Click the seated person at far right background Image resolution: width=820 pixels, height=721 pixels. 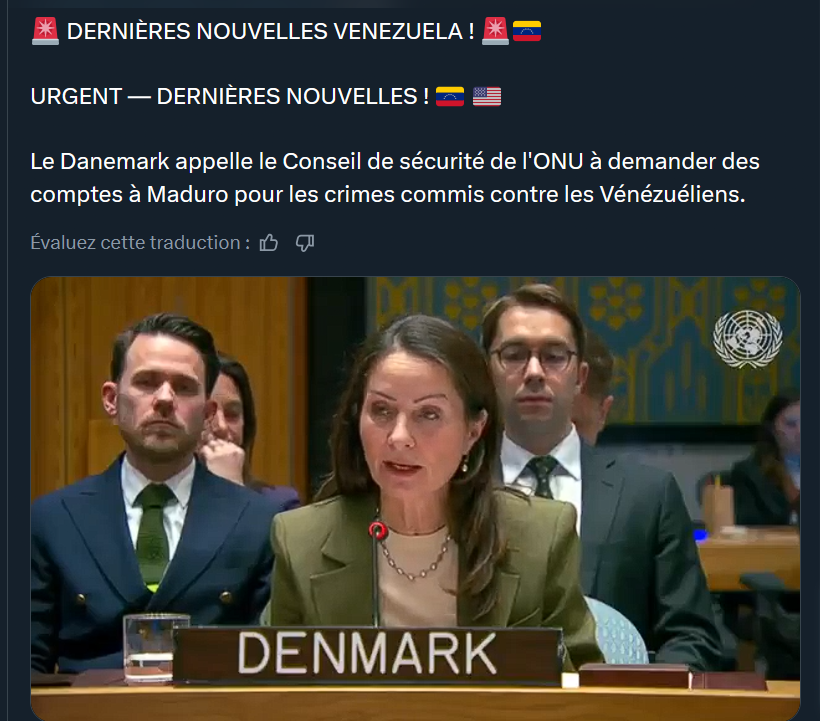point(769,460)
